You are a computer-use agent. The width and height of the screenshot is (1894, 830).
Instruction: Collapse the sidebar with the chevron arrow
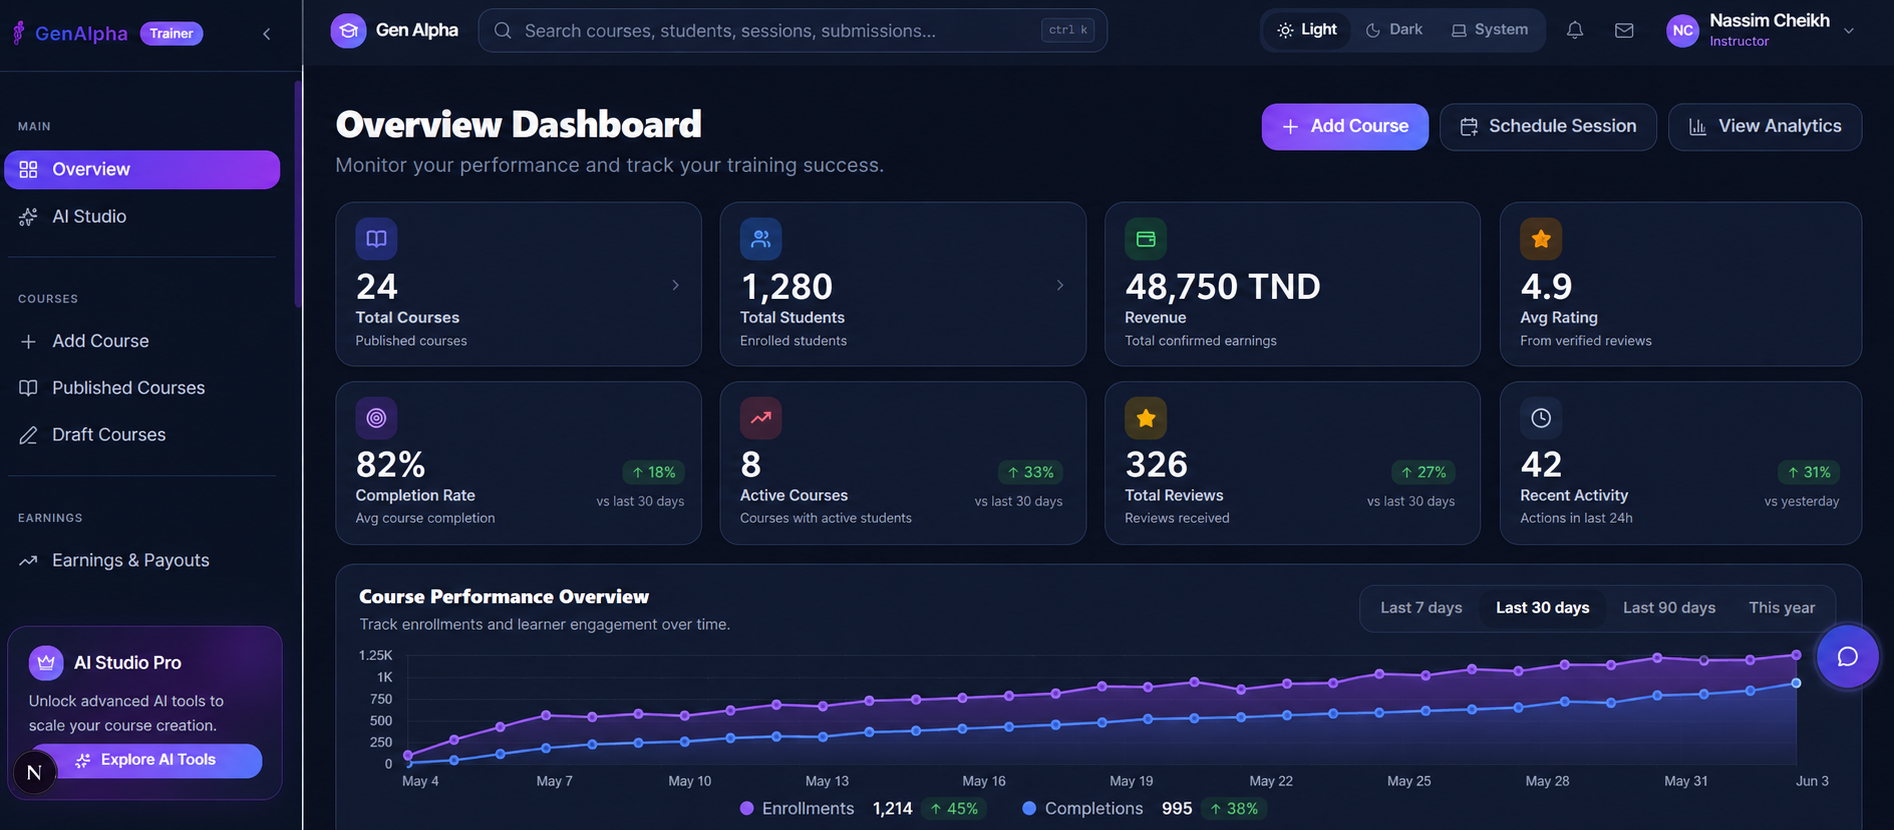(266, 34)
